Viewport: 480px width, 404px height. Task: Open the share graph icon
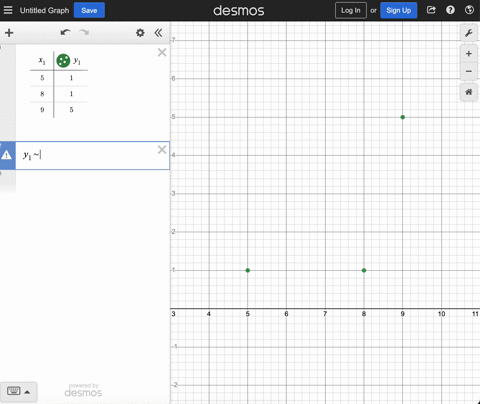(431, 10)
